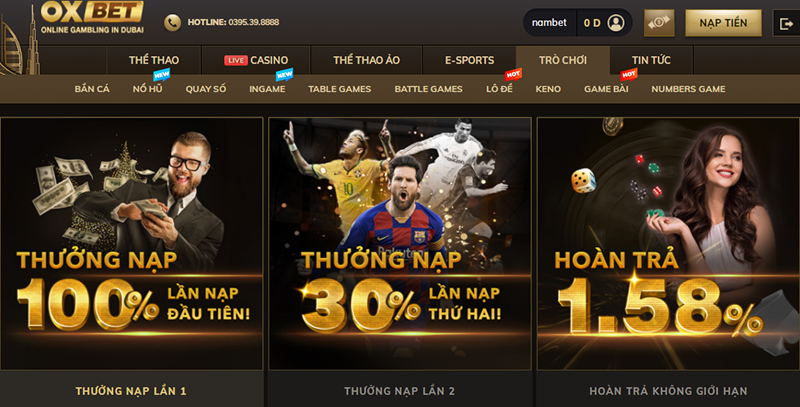Open the 1.58% Hoàn Trả promotion banner

(x=668, y=244)
